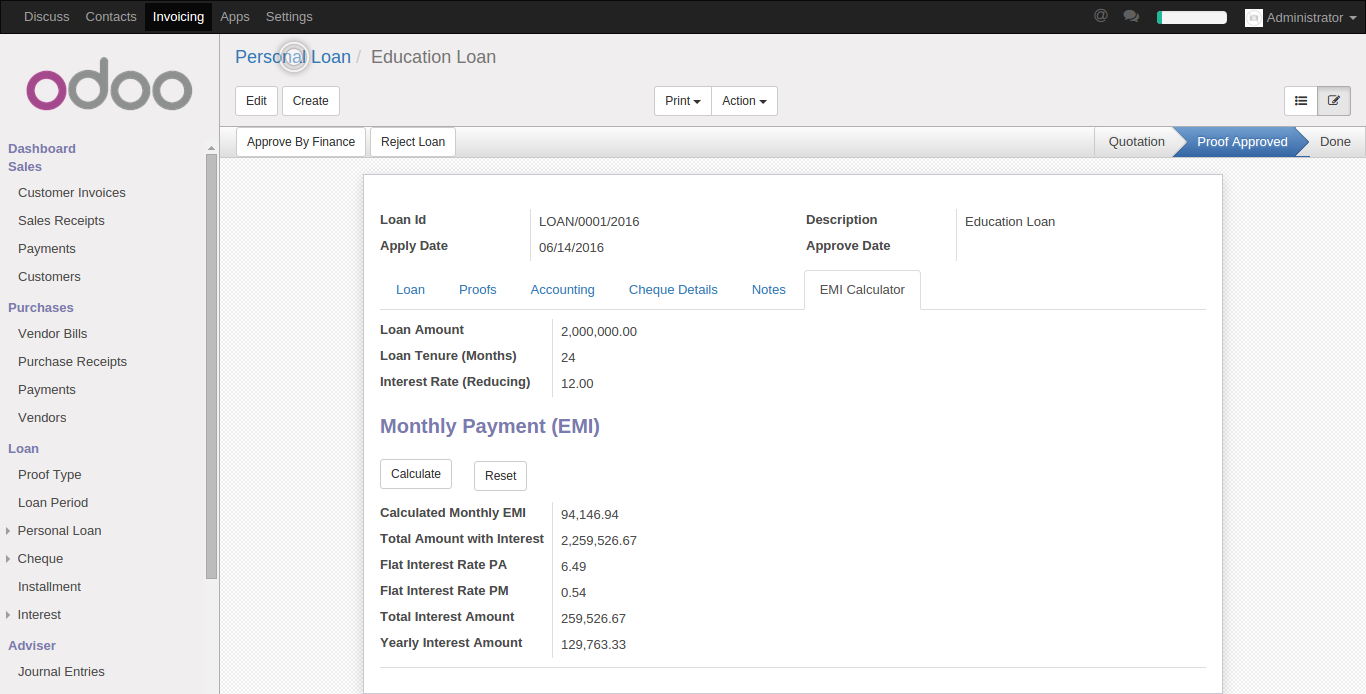This screenshot has height=694, width=1366.
Task: Open the Contacts menu
Action: tap(111, 17)
